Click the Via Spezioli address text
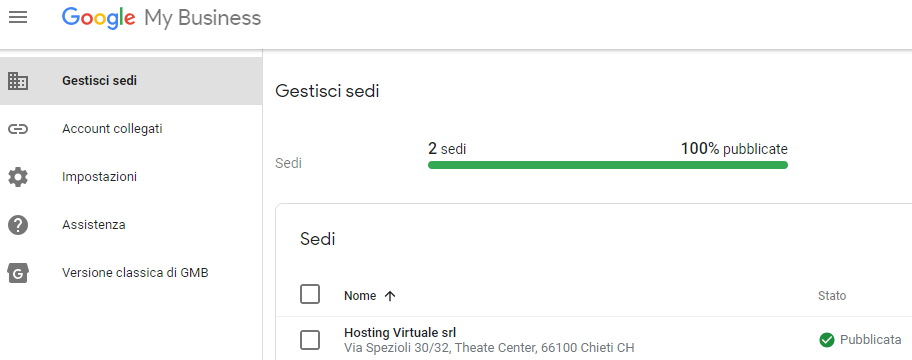Screen dimensions: 912x360 coord(489,348)
